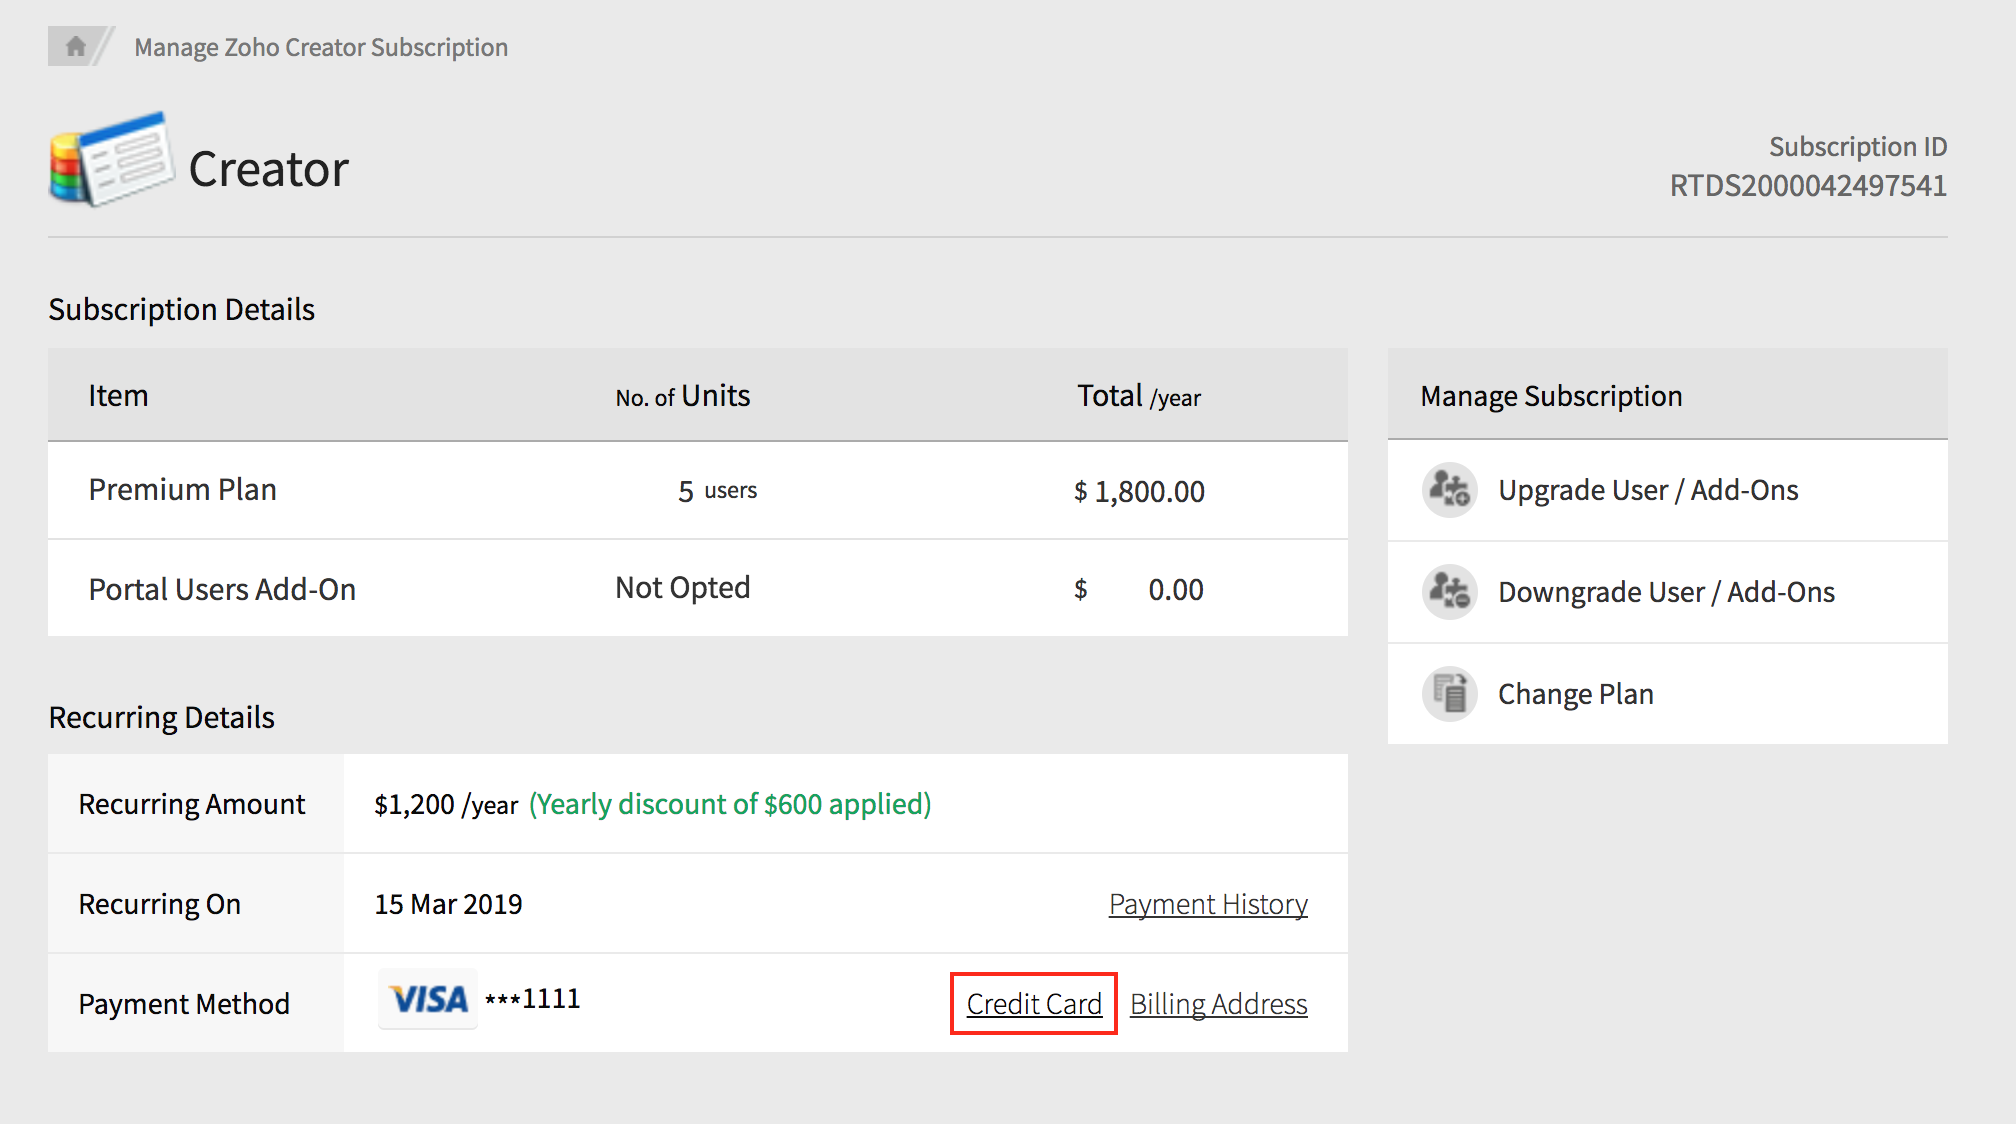Click Manage Zoho Creator Subscription breadcrumb

321,47
